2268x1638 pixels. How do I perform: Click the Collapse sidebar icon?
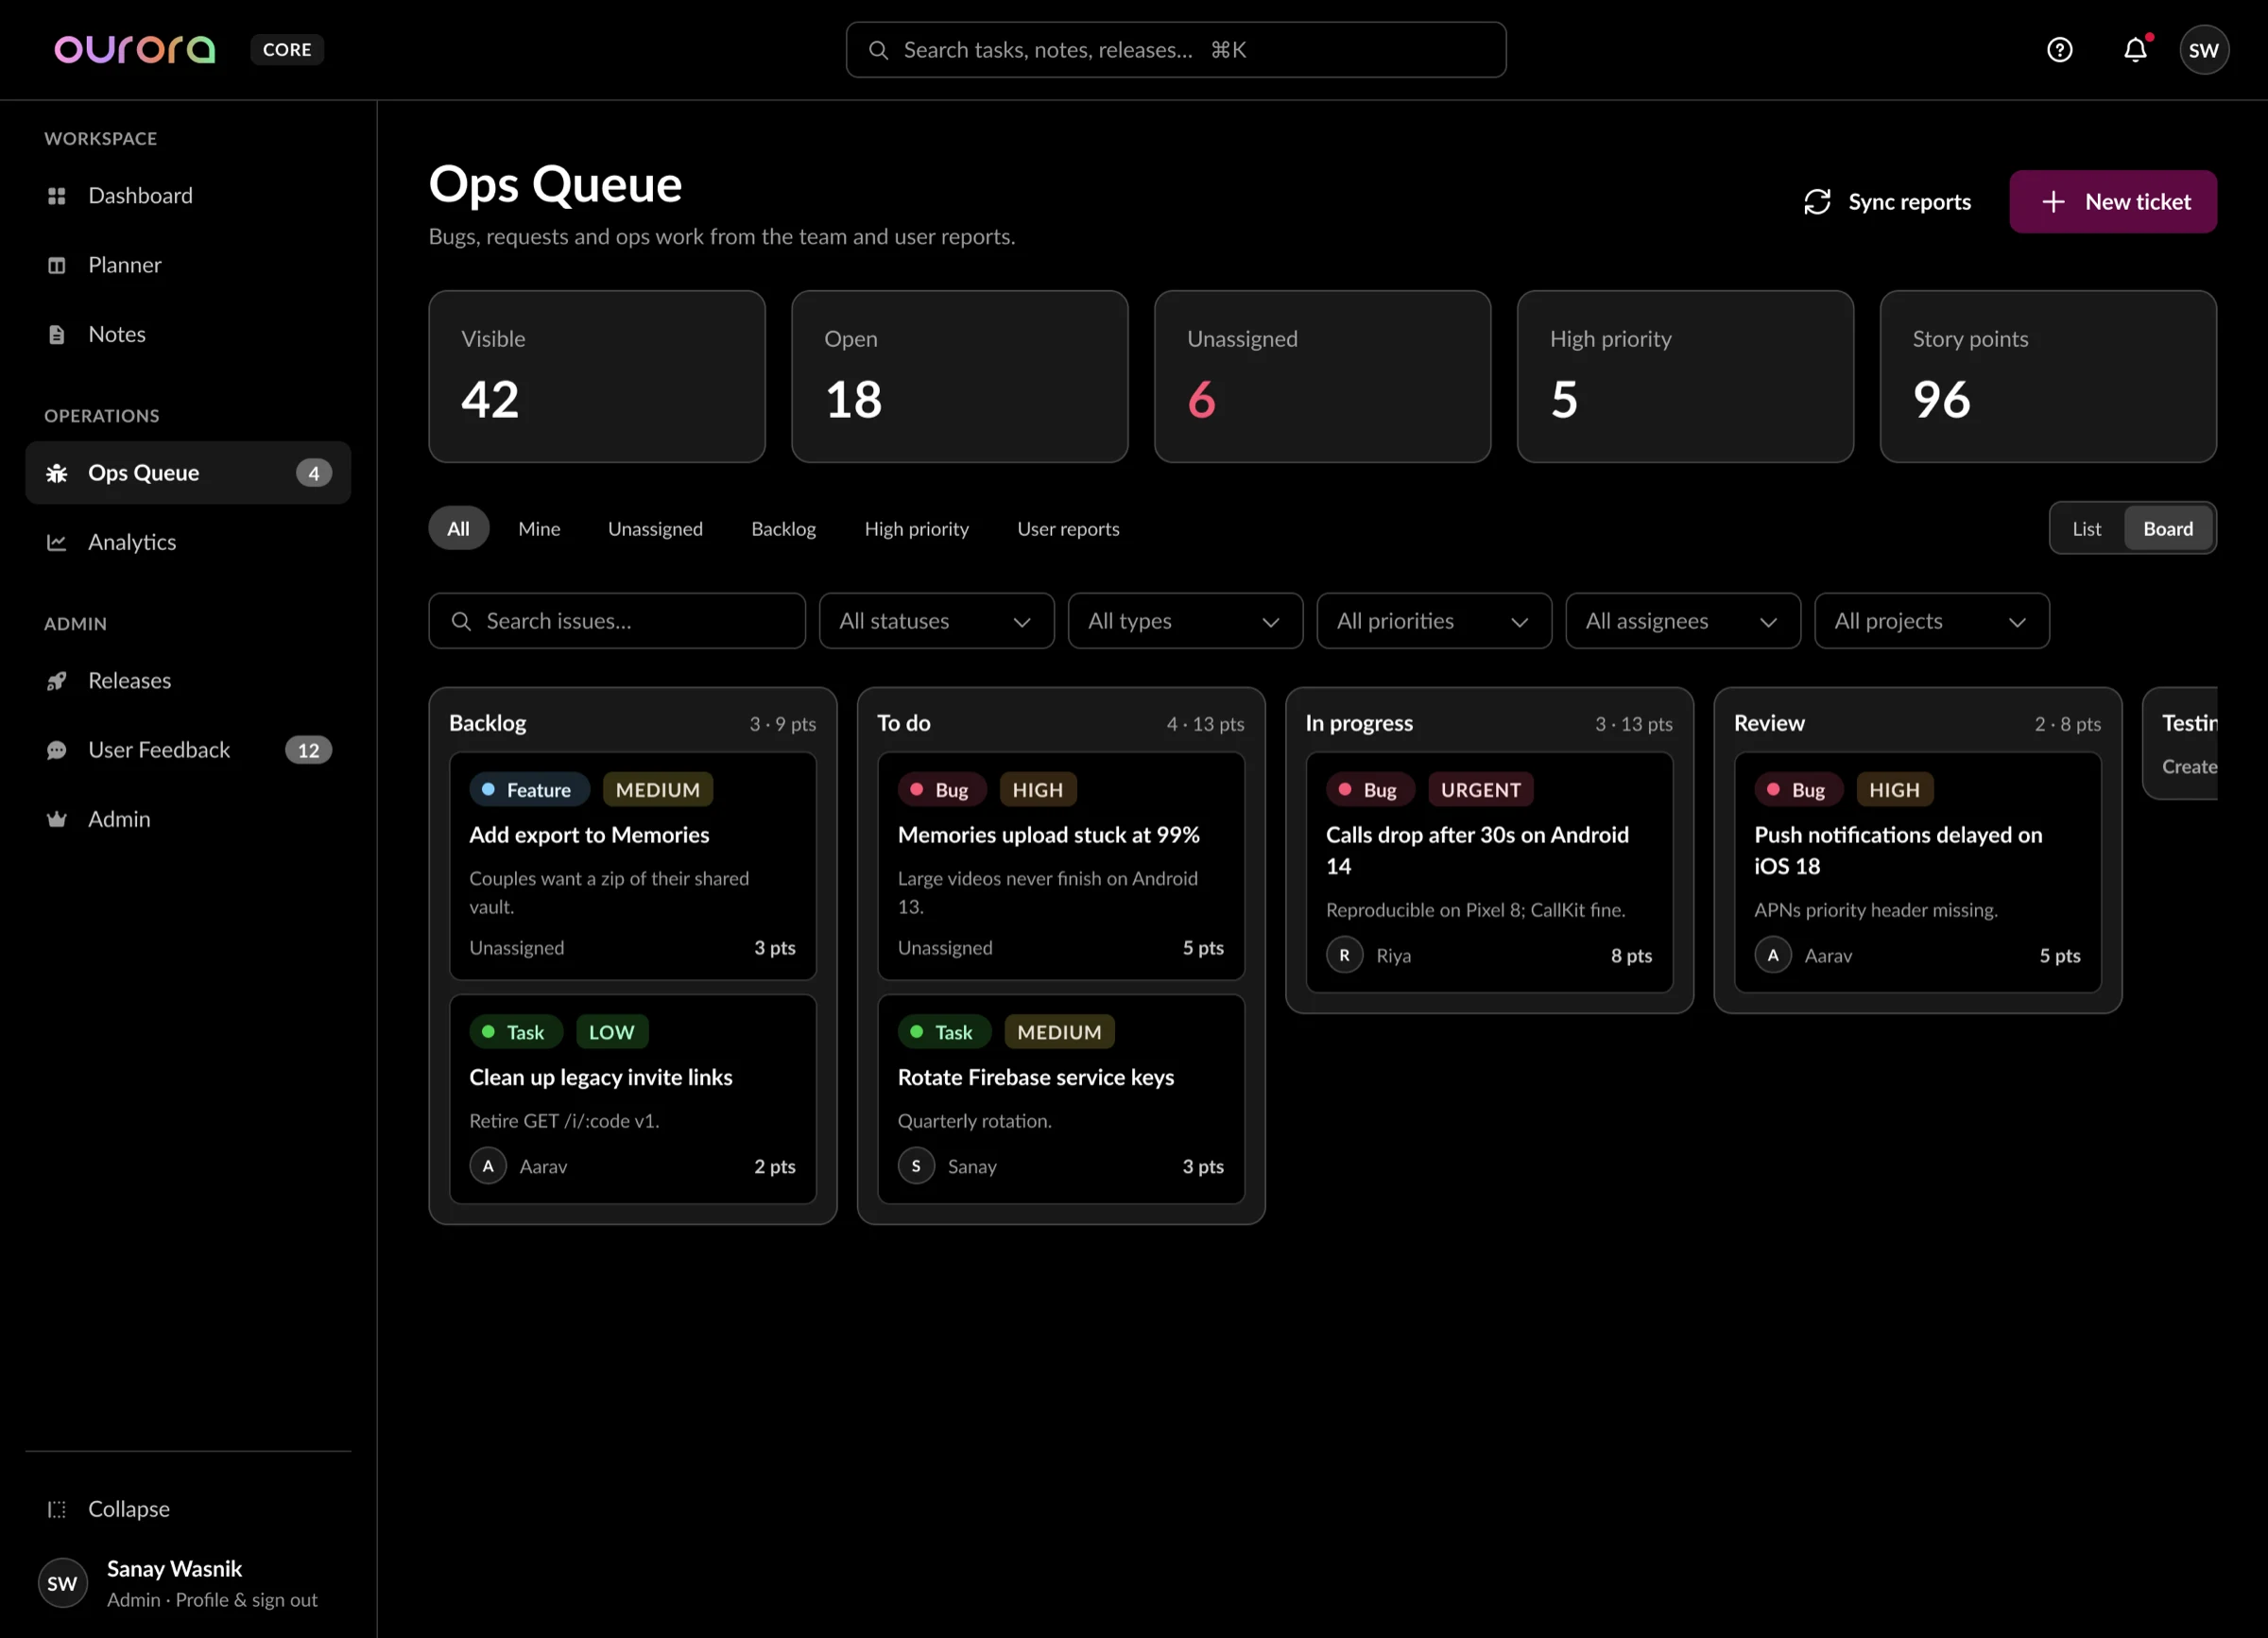(x=57, y=1509)
